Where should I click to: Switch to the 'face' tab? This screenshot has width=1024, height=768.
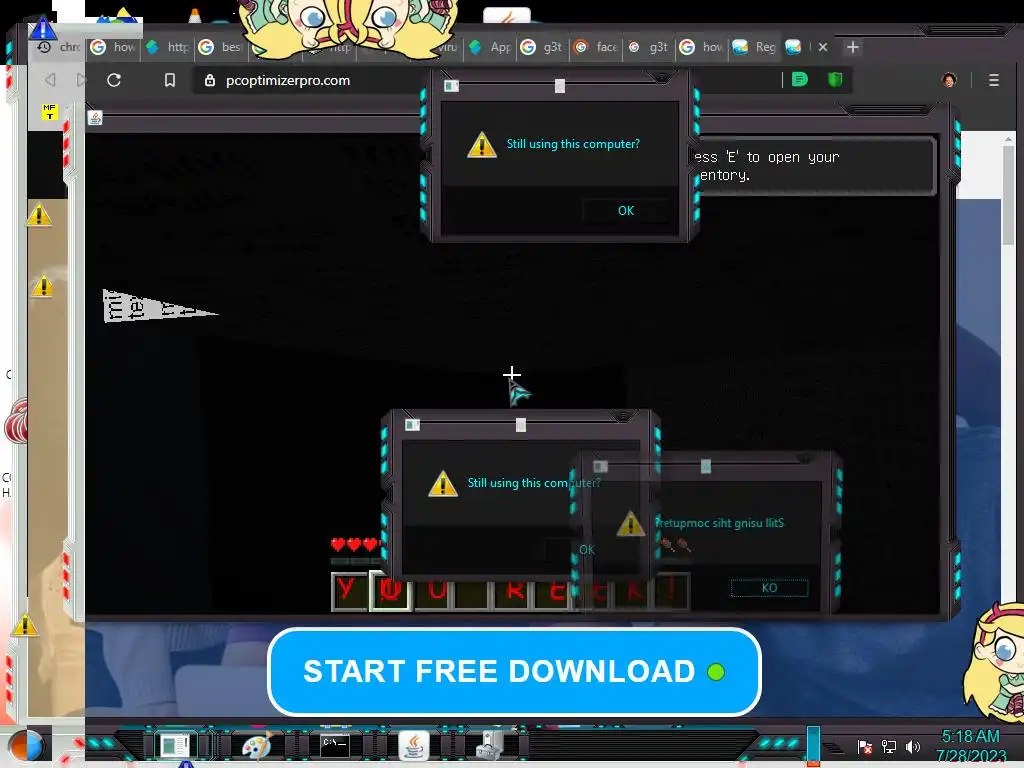596,47
